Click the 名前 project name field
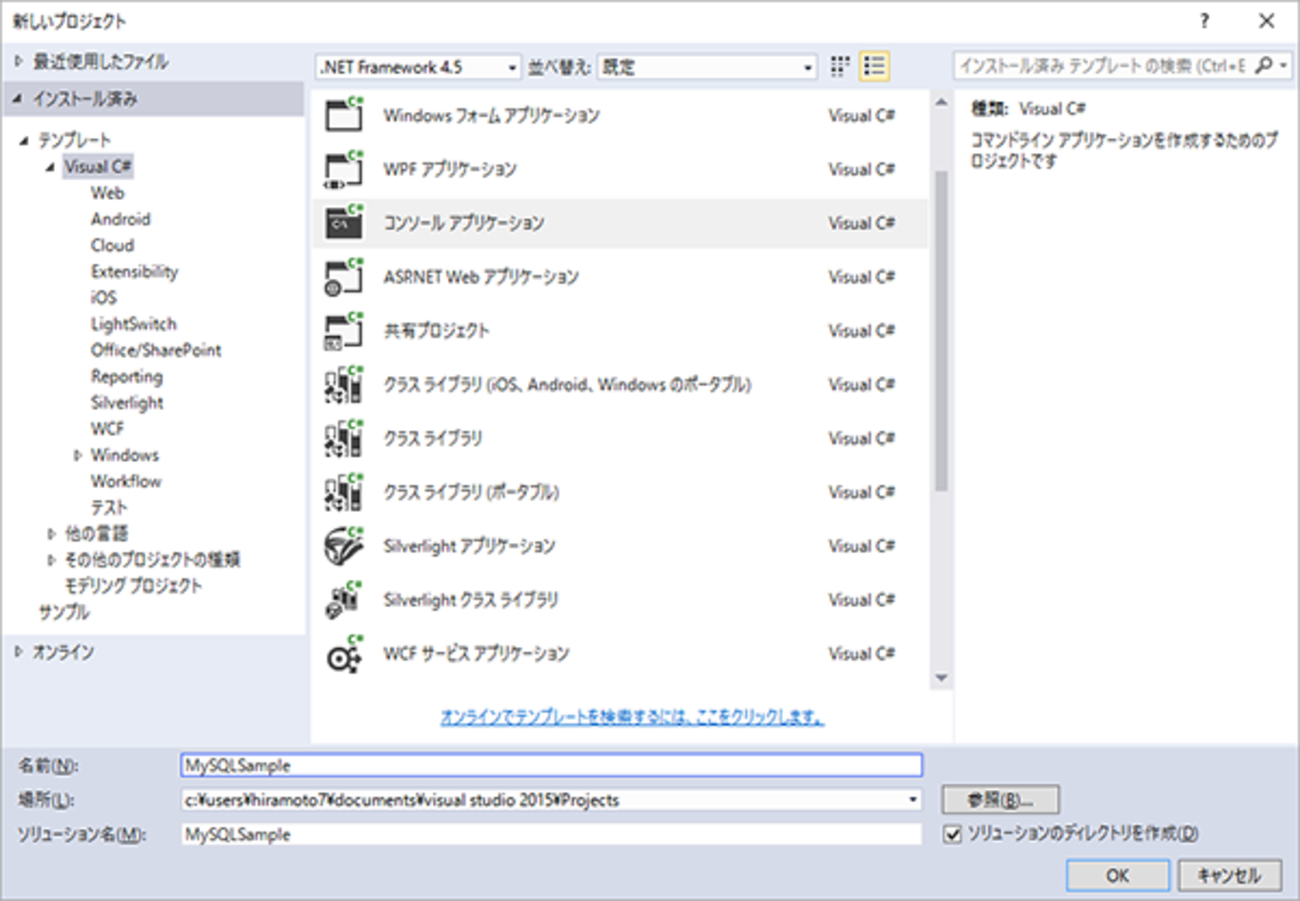Image resolution: width=1300 pixels, height=901 pixels. coord(551,766)
